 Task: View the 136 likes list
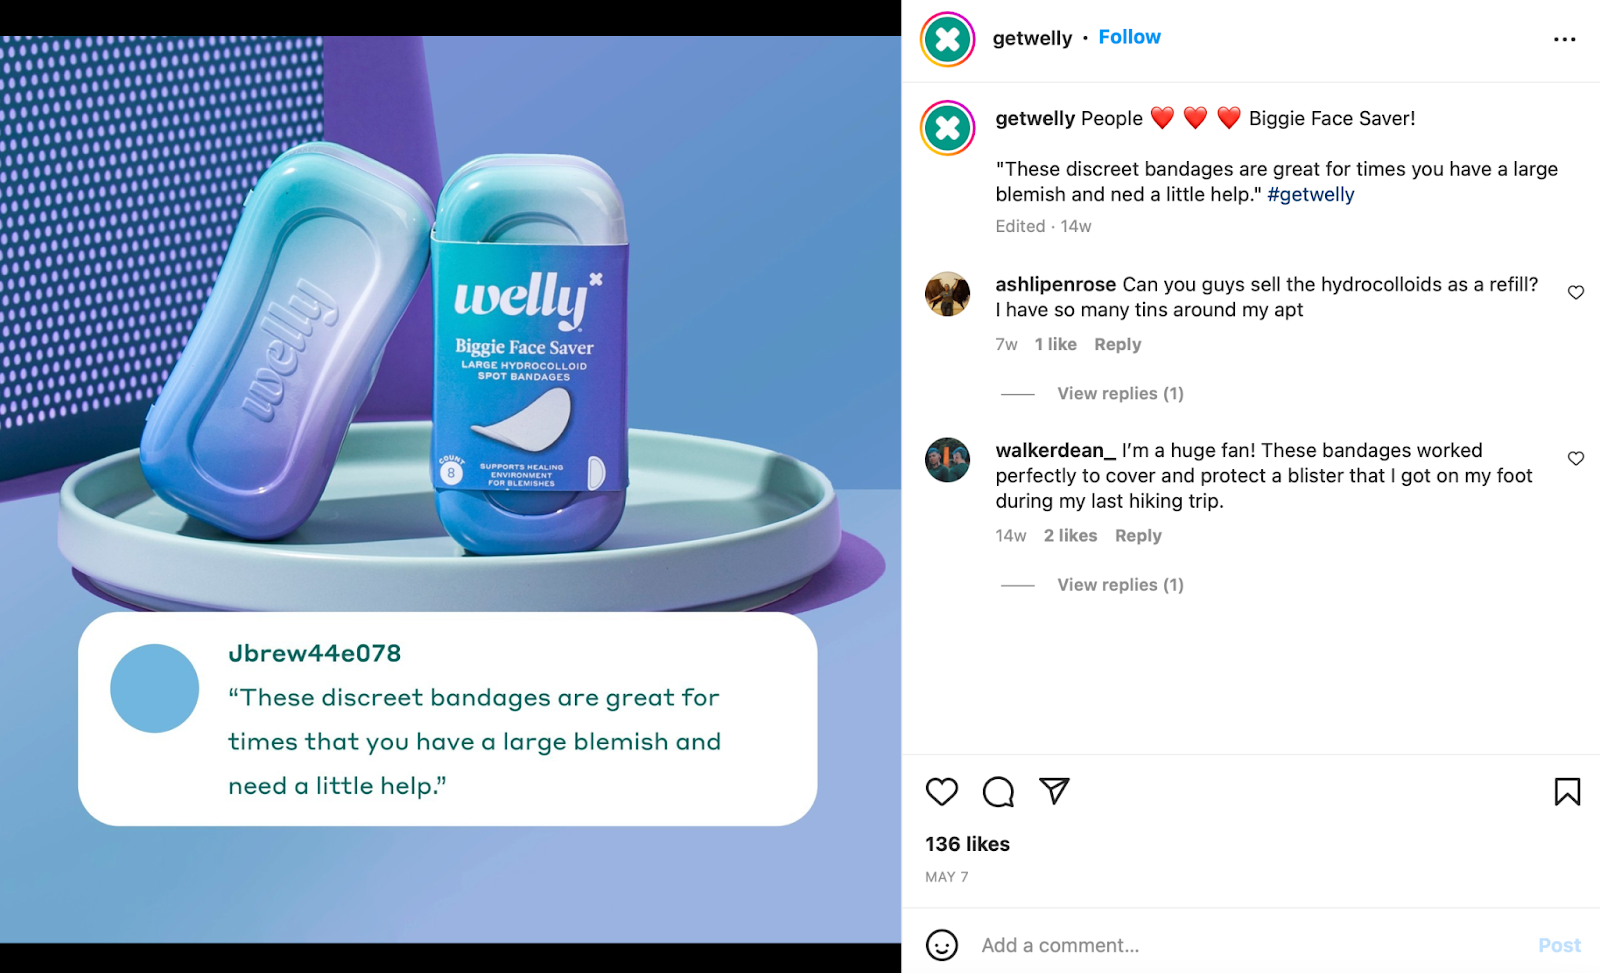tap(967, 844)
